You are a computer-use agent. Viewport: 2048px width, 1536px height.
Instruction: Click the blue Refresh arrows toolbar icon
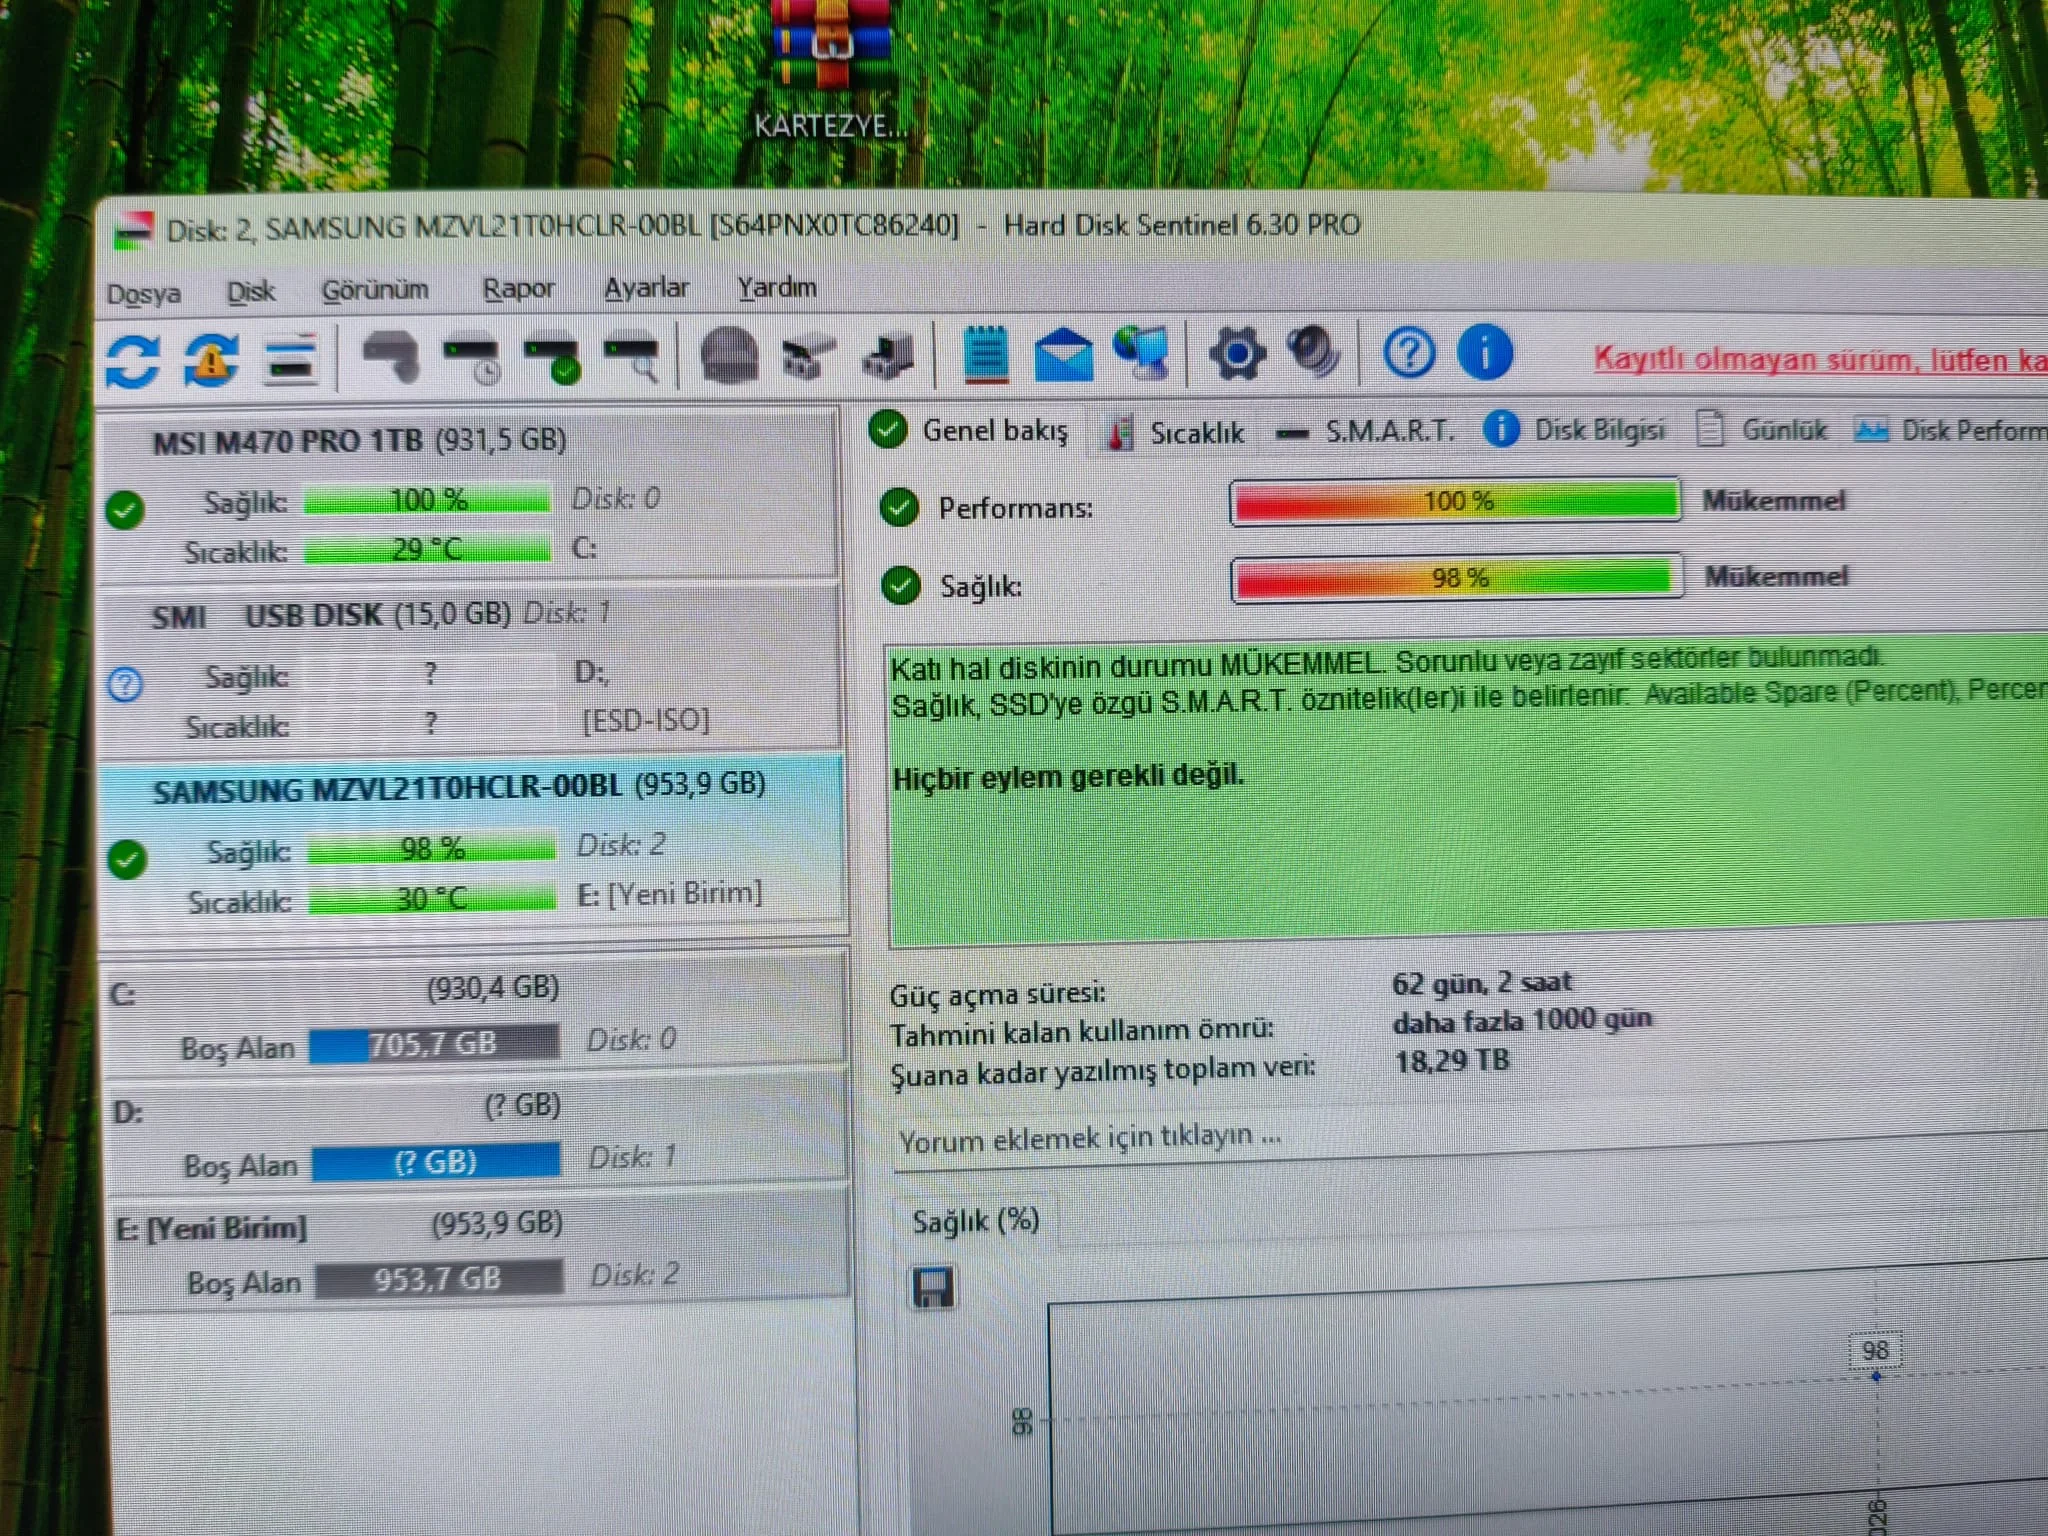133,360
